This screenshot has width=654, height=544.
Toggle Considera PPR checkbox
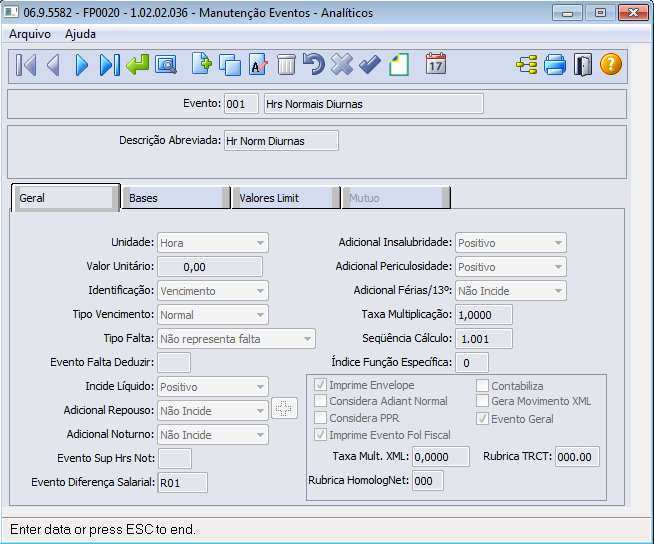(x=320, y=418)
